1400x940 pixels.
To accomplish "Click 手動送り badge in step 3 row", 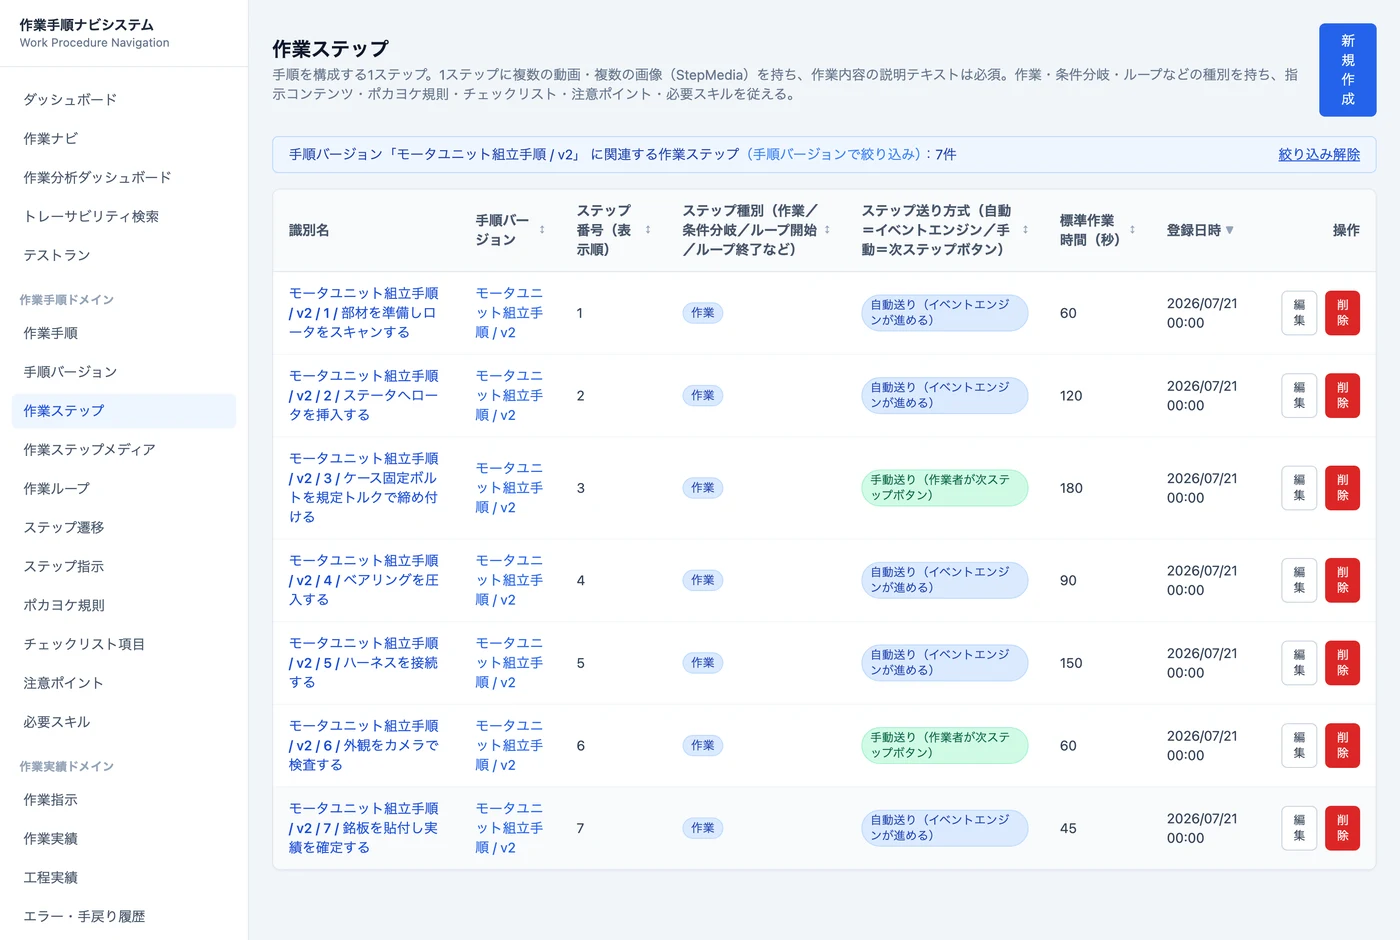I will (944, 488).
